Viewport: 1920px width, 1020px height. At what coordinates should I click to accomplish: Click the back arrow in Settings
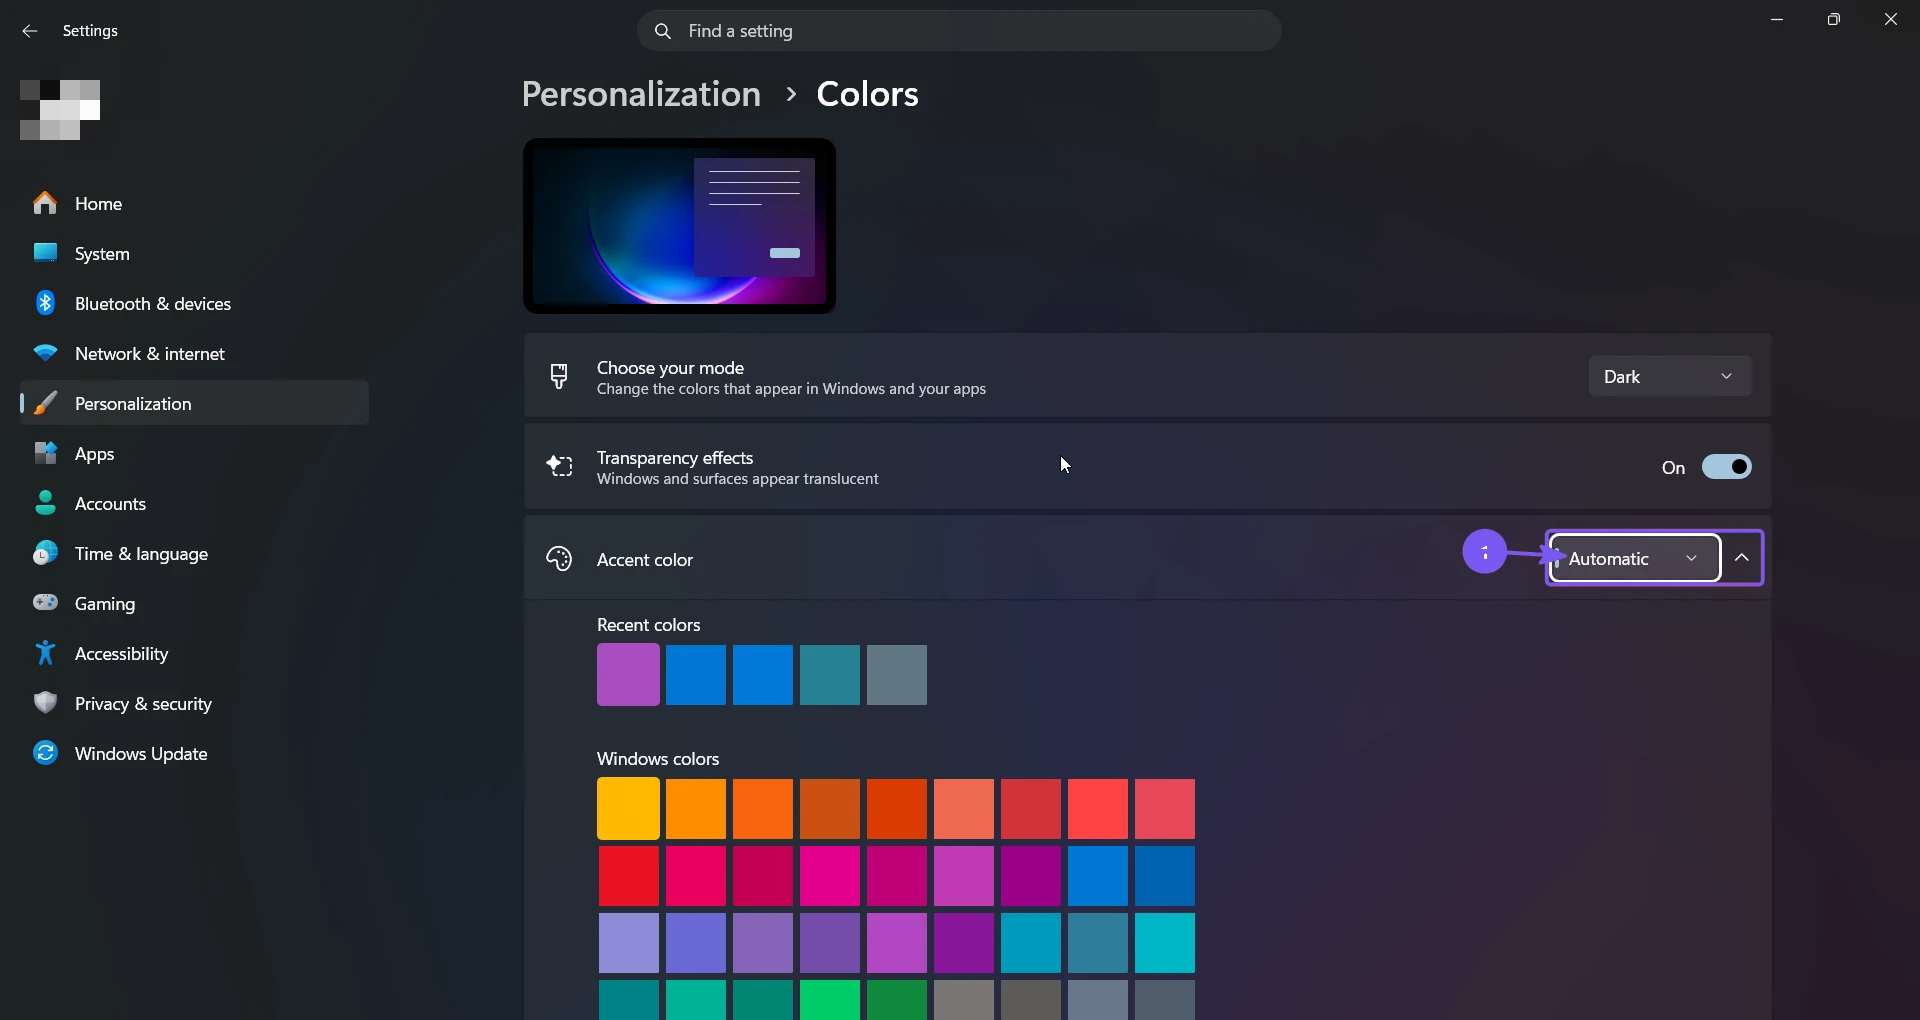tap(30, 31)
